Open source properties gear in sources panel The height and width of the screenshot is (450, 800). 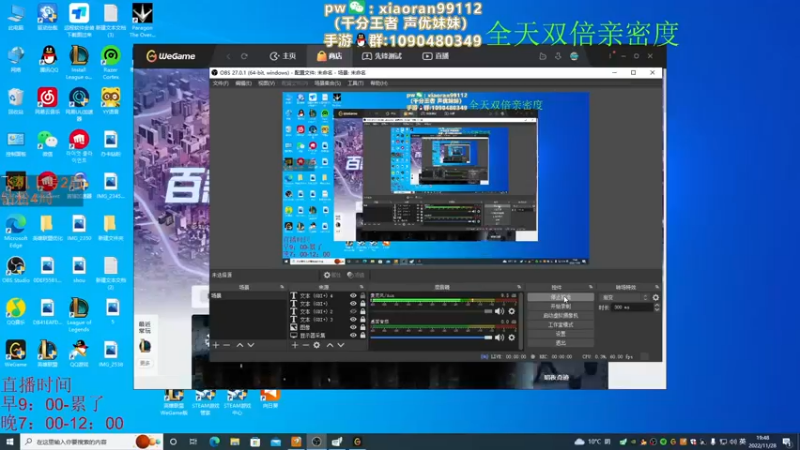pos(316,345)
